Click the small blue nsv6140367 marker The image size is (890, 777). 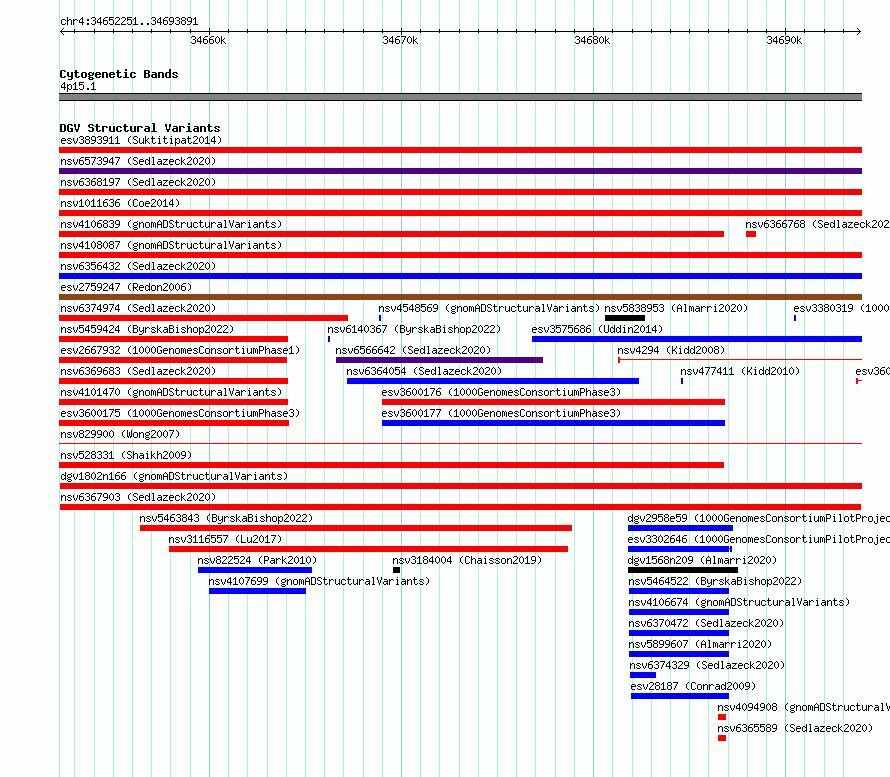(329, 339)
